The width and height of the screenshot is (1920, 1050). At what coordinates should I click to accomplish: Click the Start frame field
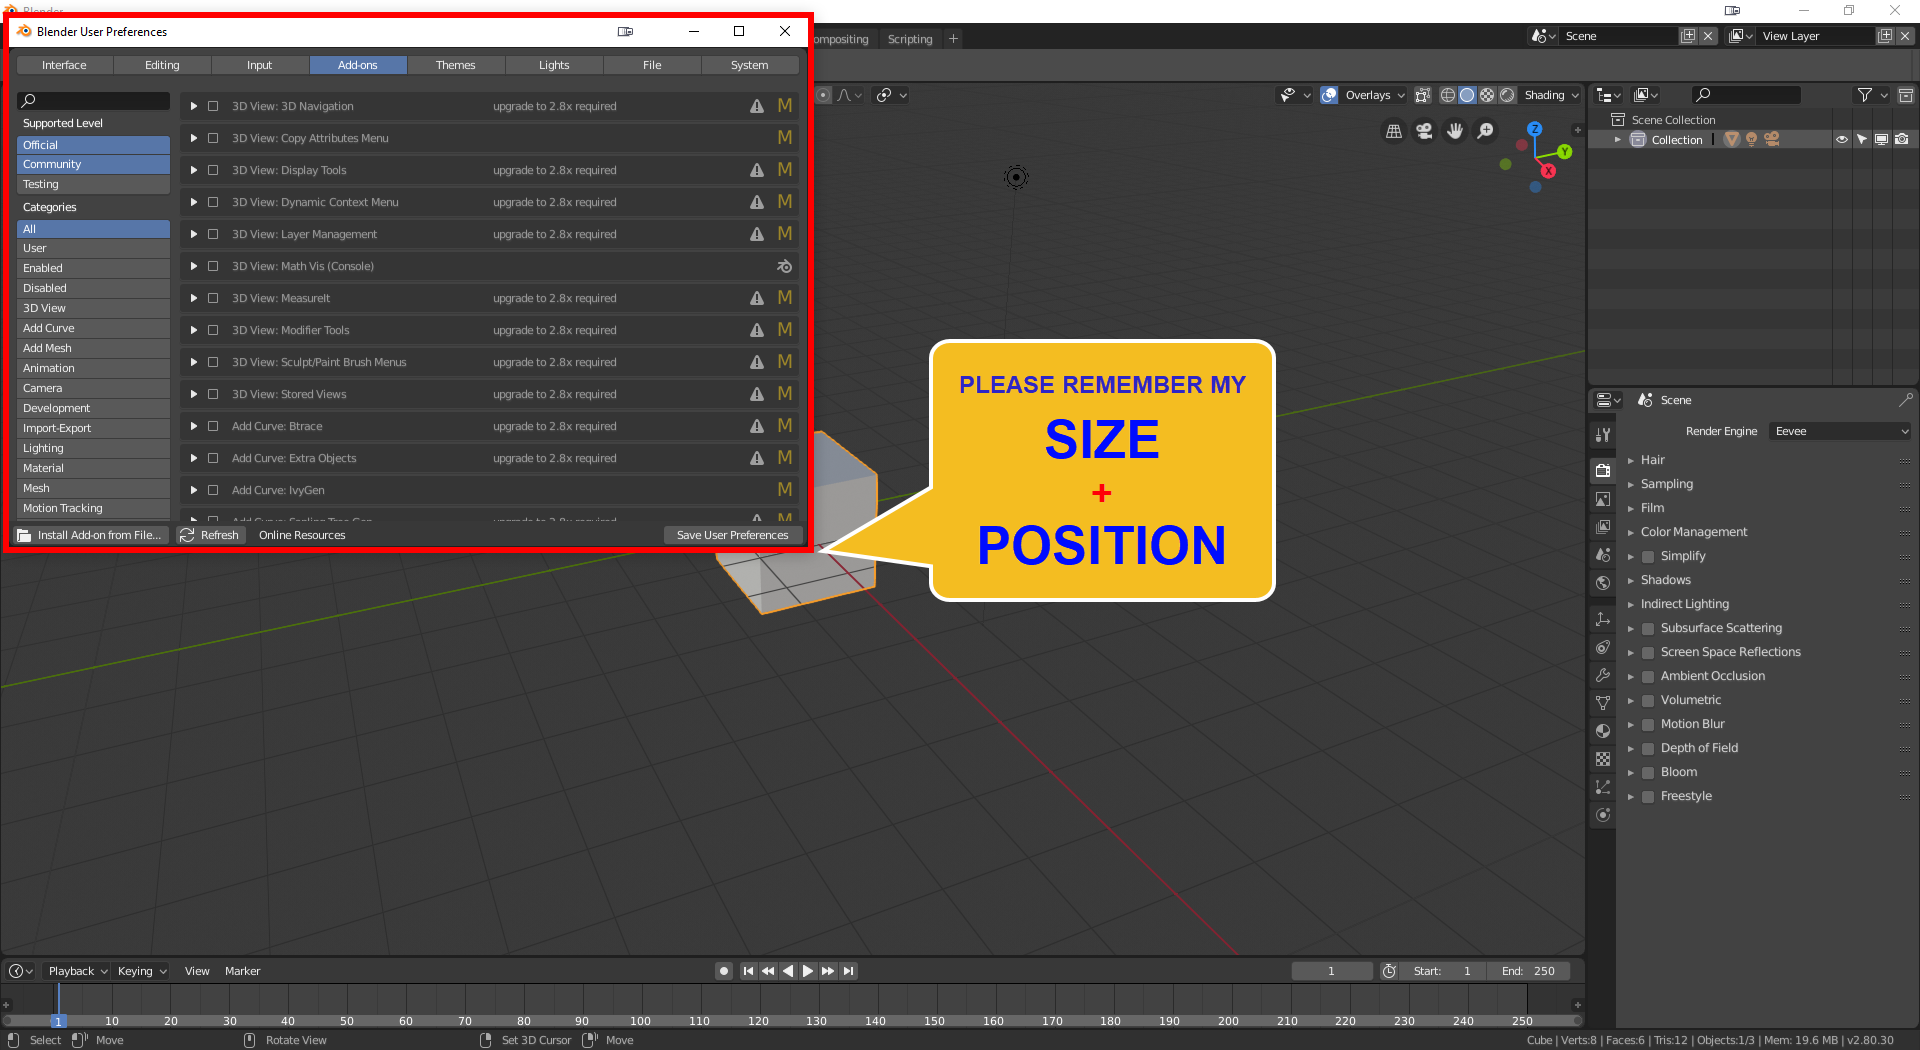click(1443, 971)
